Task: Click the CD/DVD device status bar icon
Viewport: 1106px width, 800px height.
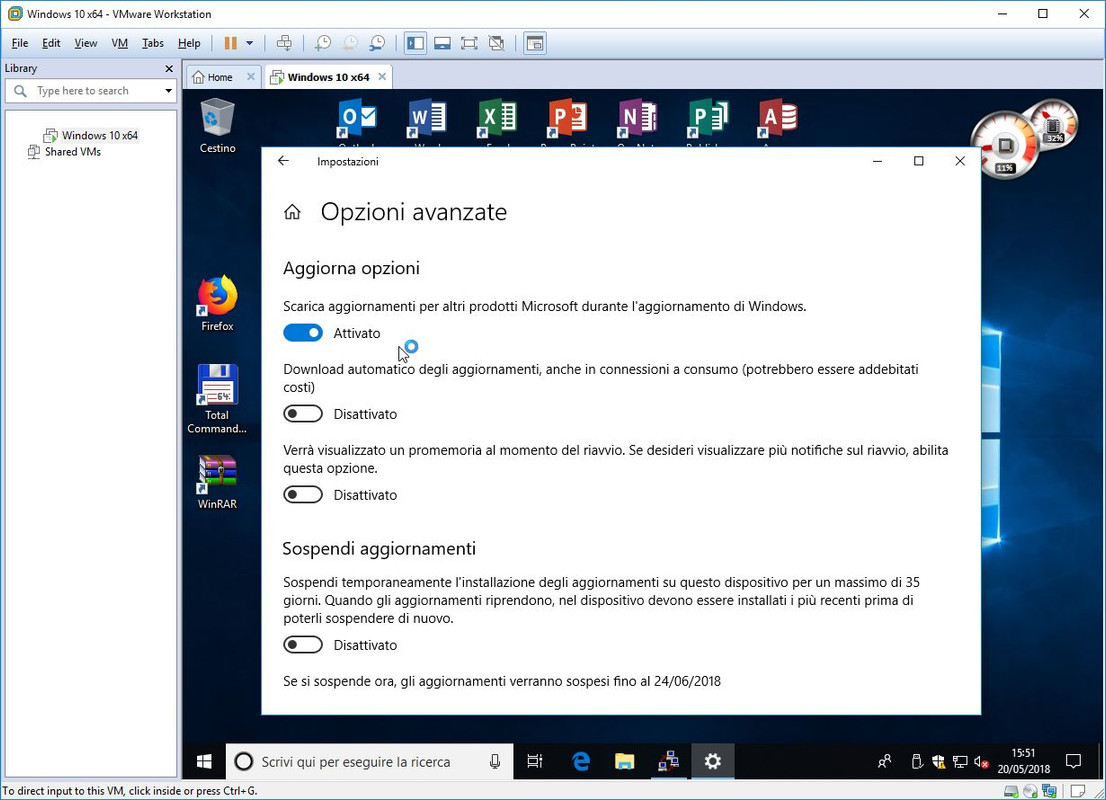Action: tap(1031, 791)
